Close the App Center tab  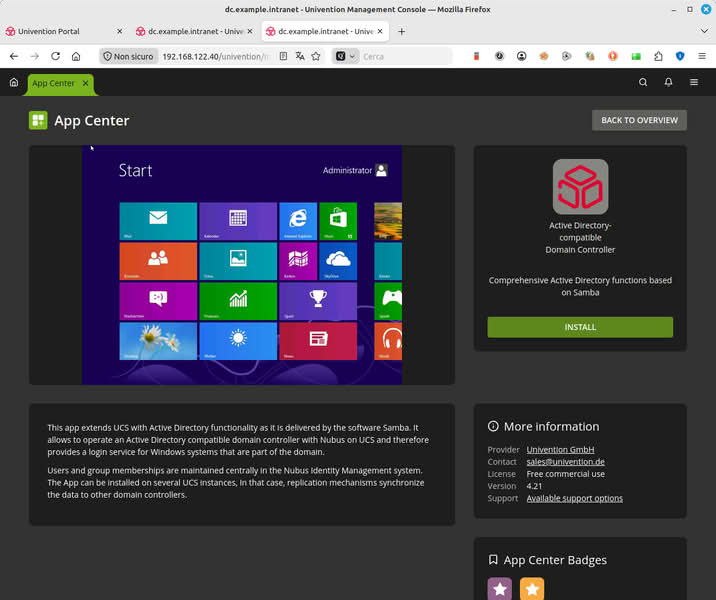tap(85, 83)
